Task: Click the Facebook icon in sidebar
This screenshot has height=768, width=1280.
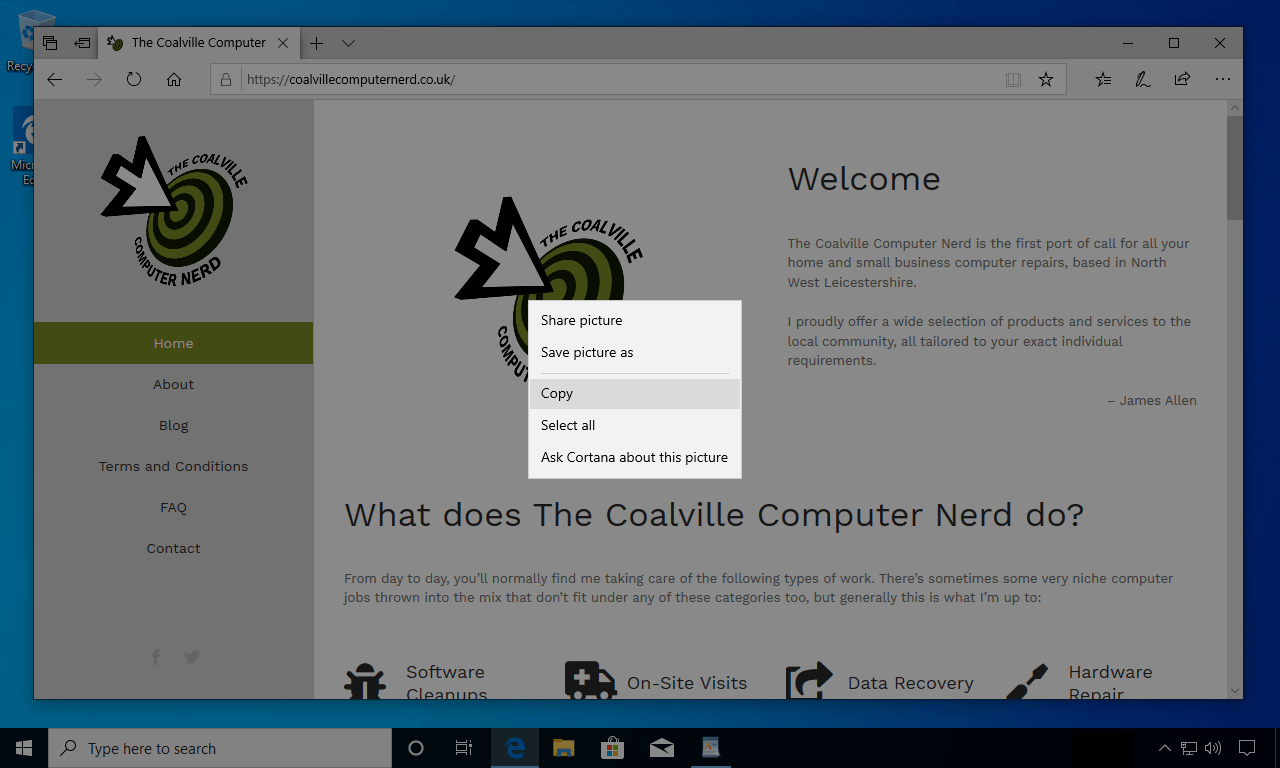Action: 156,657
